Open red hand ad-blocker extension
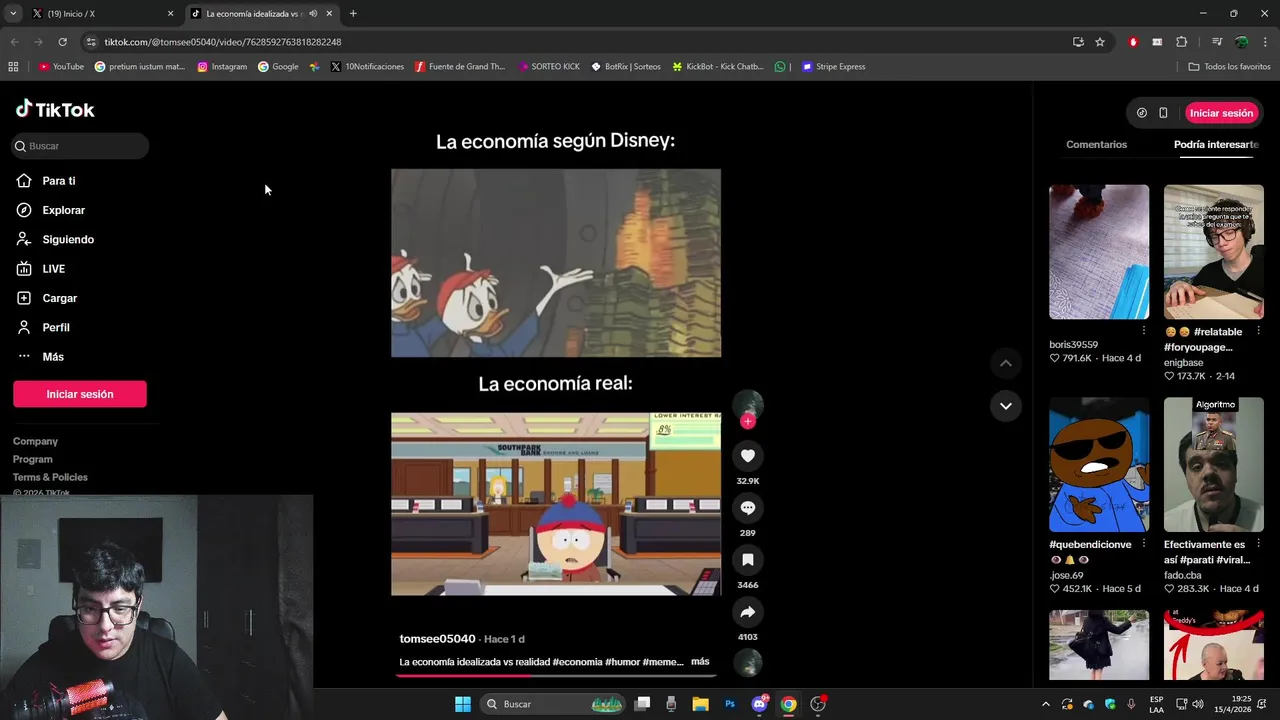This screenshot has height=720, width=1280. [1133, 42]
